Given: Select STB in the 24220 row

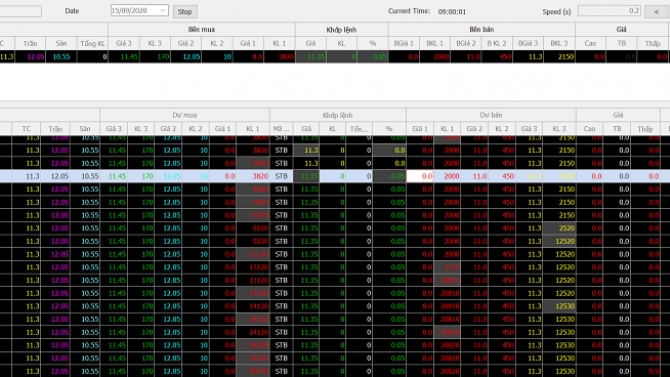Looking at the screenshot, I should (x=281, y=345).
